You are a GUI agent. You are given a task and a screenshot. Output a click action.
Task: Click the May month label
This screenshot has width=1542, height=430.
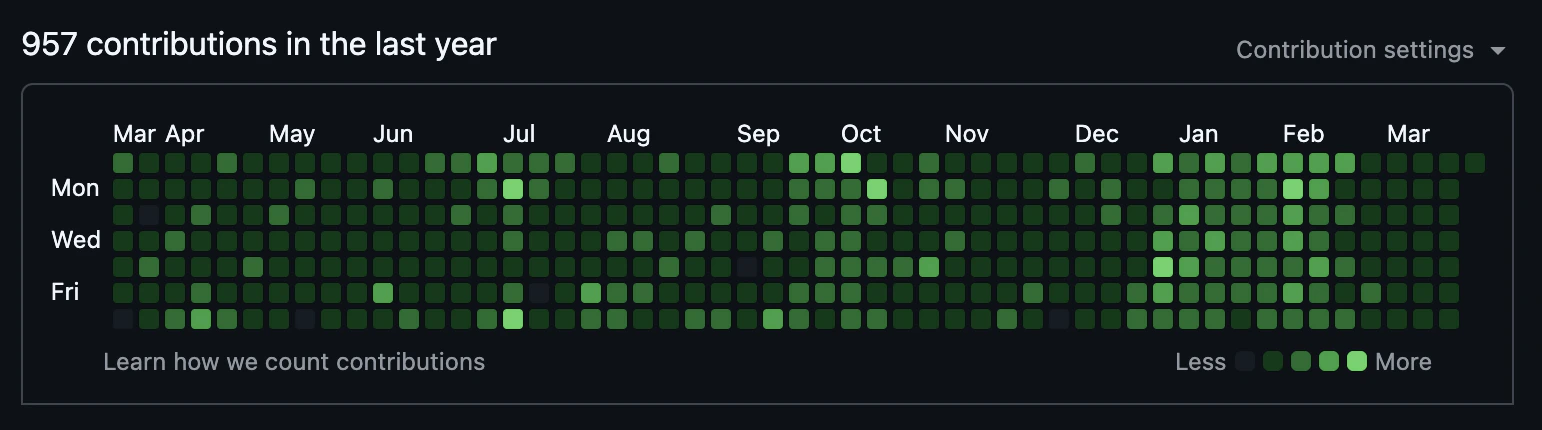point(292,134)
